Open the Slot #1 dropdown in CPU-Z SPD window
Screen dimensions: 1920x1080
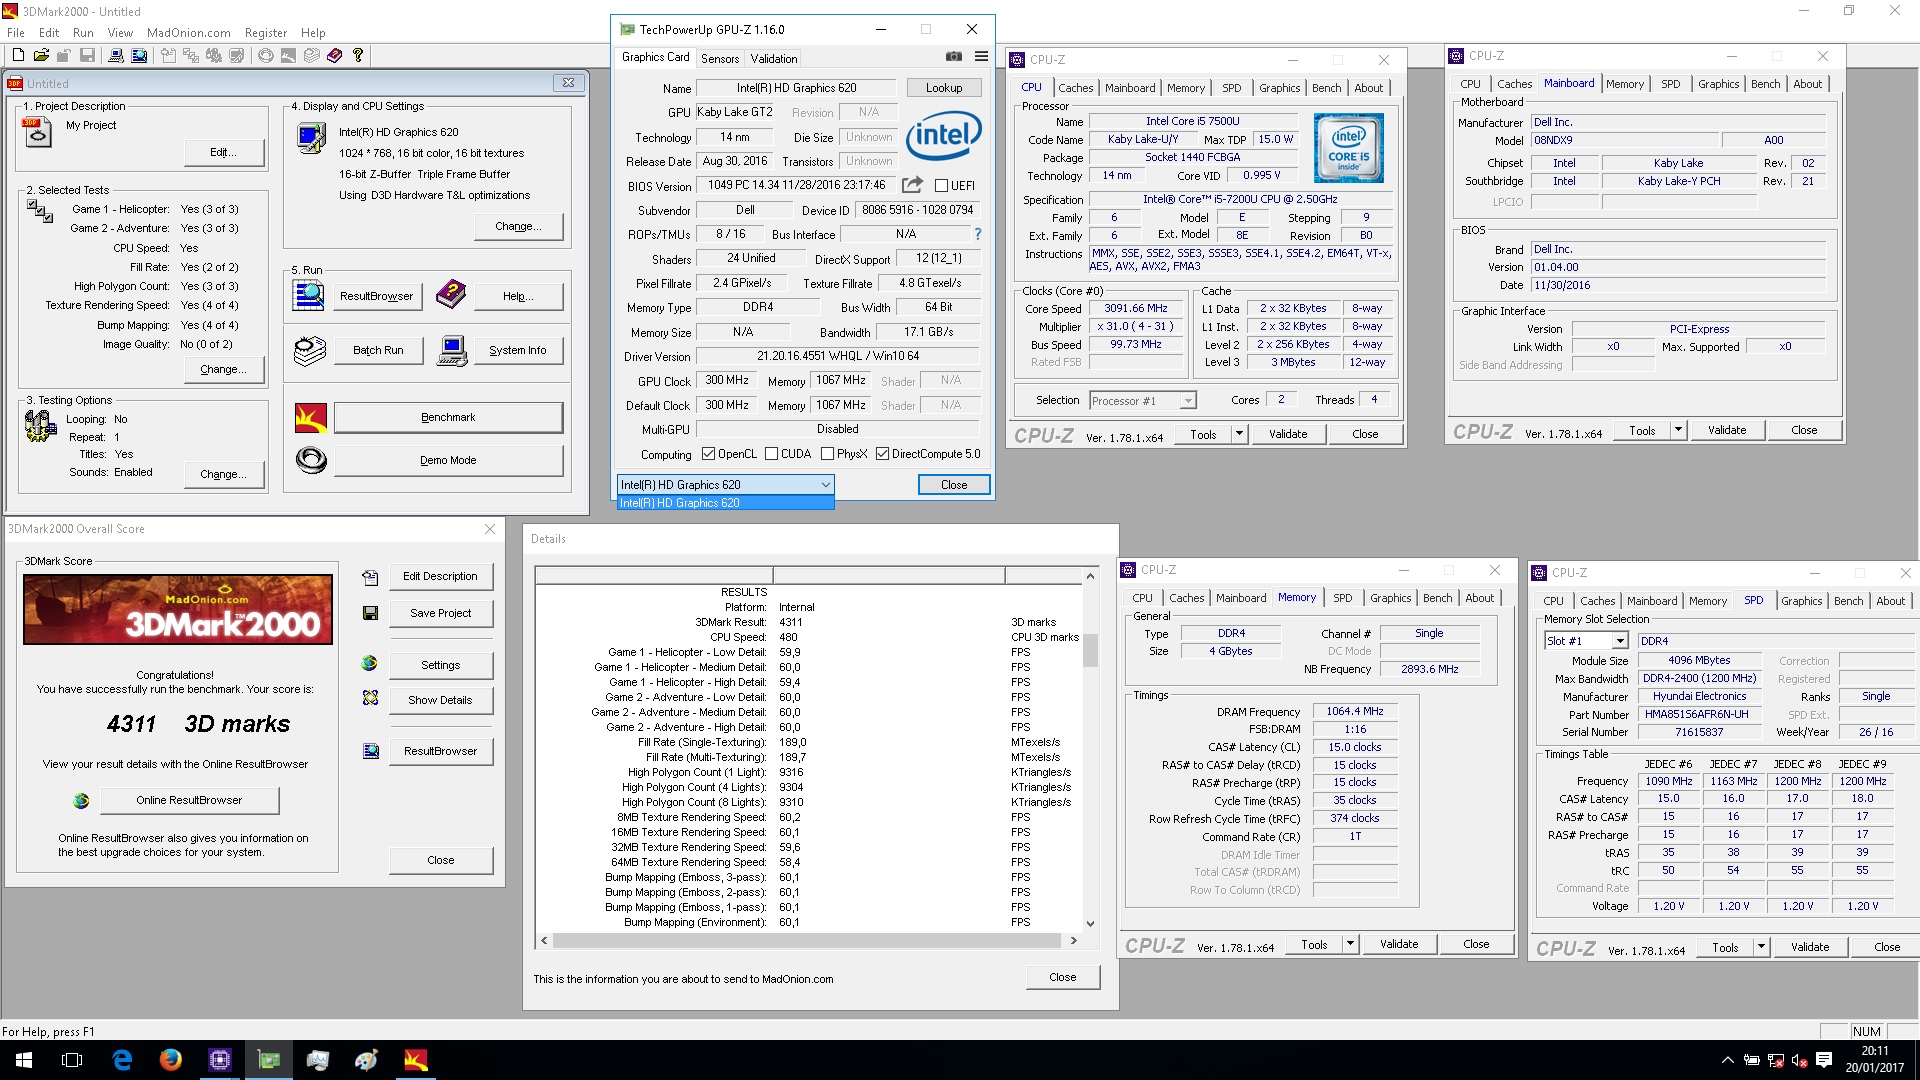point(1586,641)
